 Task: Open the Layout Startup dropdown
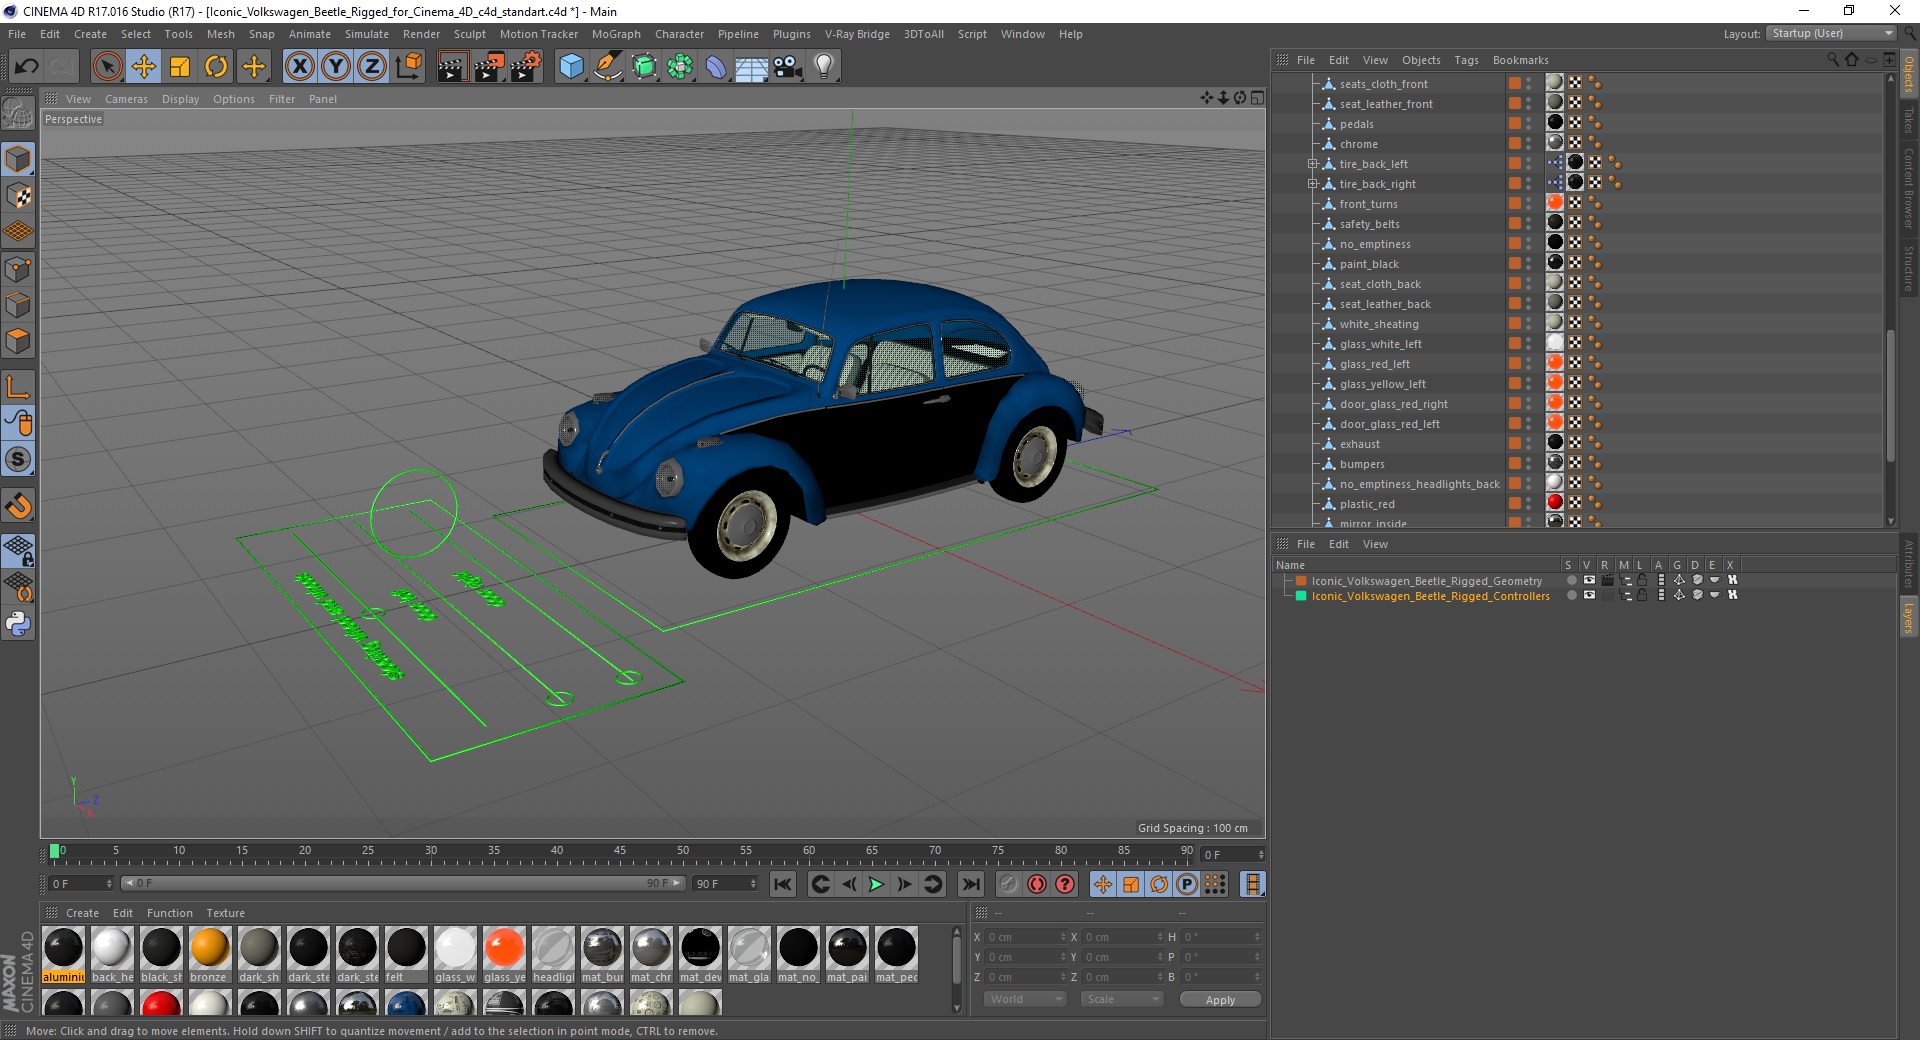click(x=1832, y=33)
